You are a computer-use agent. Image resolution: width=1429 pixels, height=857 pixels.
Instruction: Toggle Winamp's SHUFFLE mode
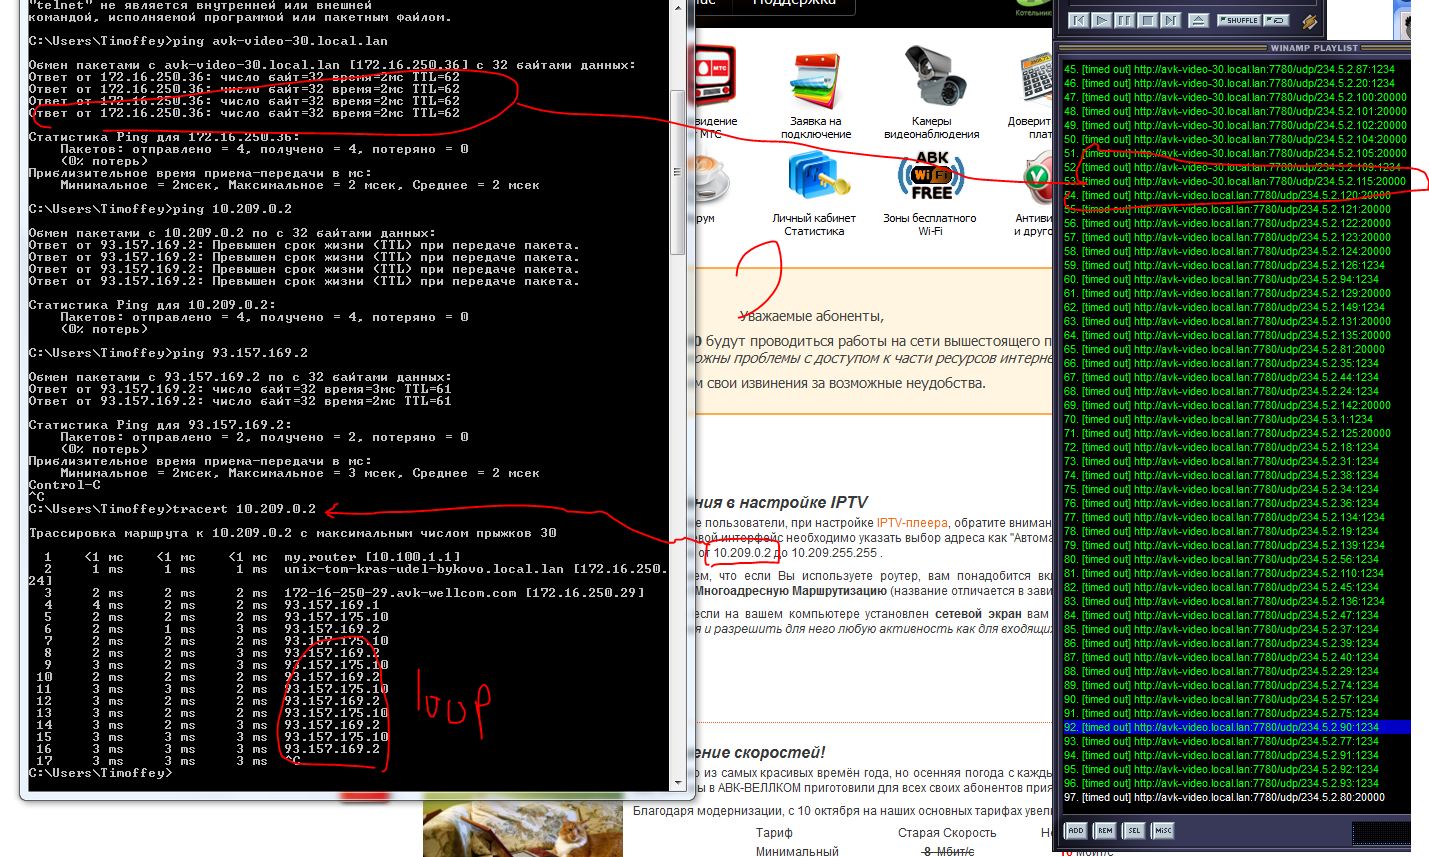(1239, 20)
